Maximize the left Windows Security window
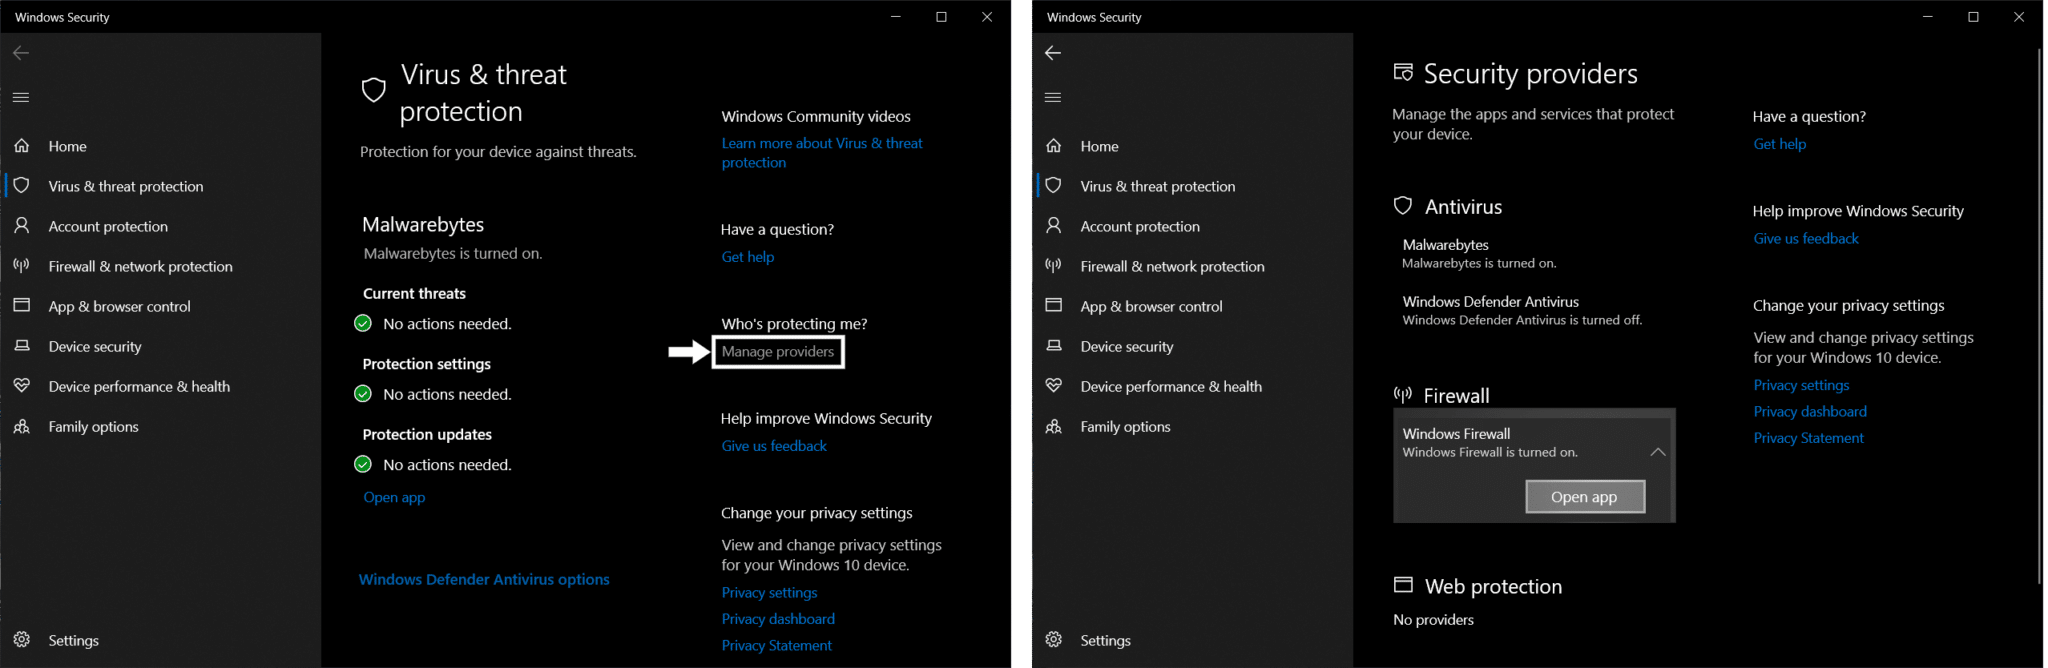 [x=941, y=17]
